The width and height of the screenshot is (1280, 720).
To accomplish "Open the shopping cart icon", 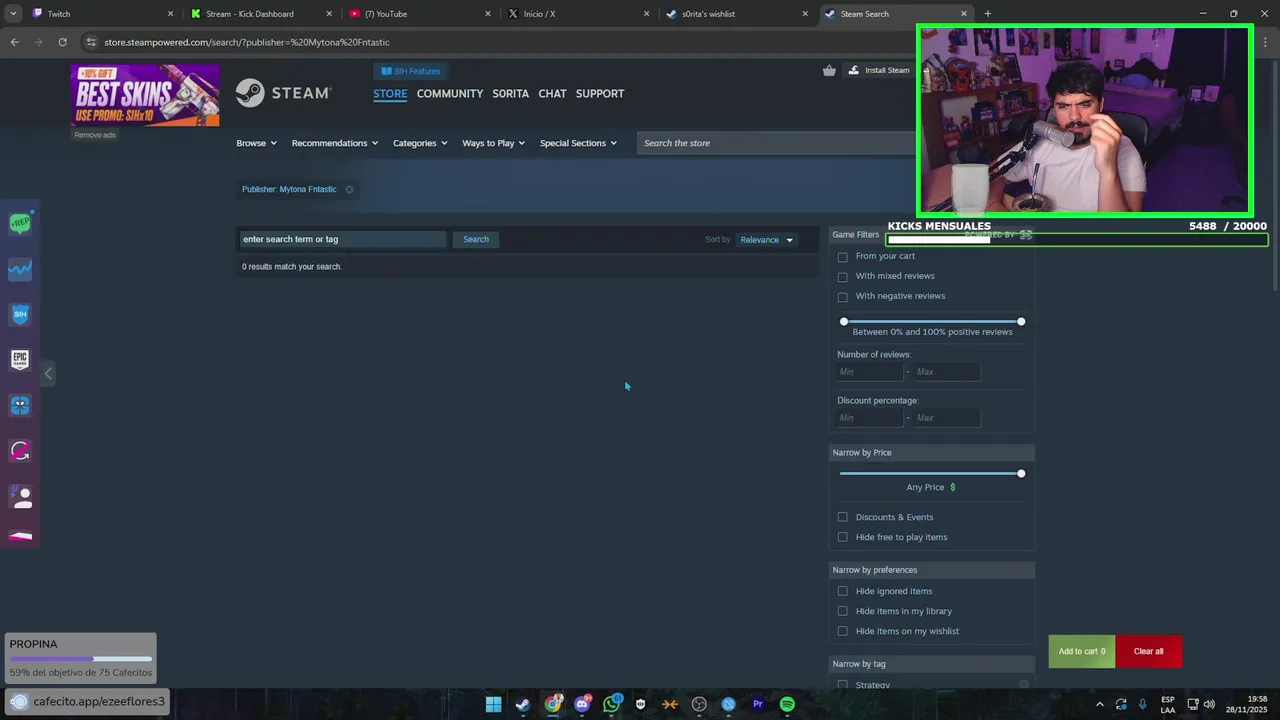I will [829, 70].
